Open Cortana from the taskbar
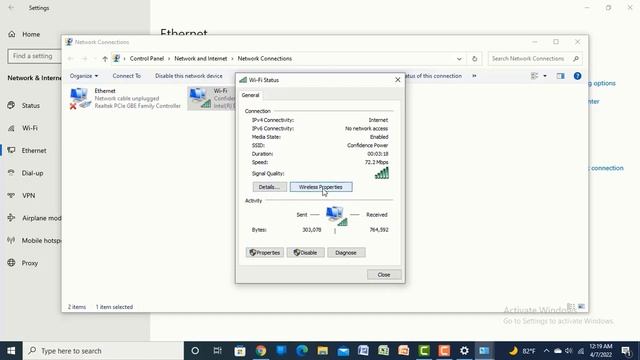This screenshot has width=640, height=360. click(195, 351)
